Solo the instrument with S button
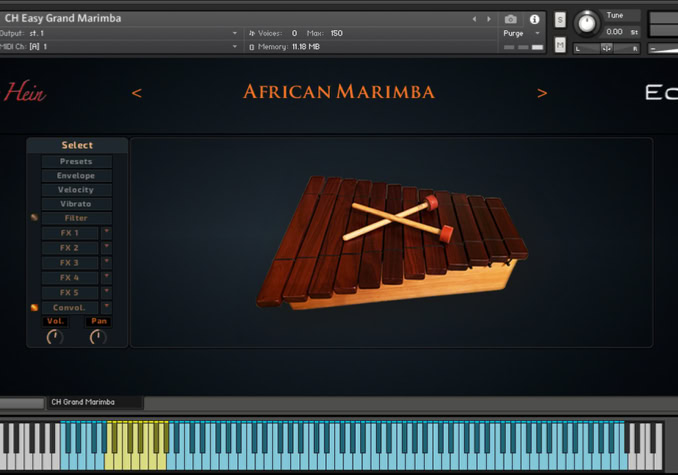Image resolution: width=678 pixels, height=475 pixels. (560, 20)
